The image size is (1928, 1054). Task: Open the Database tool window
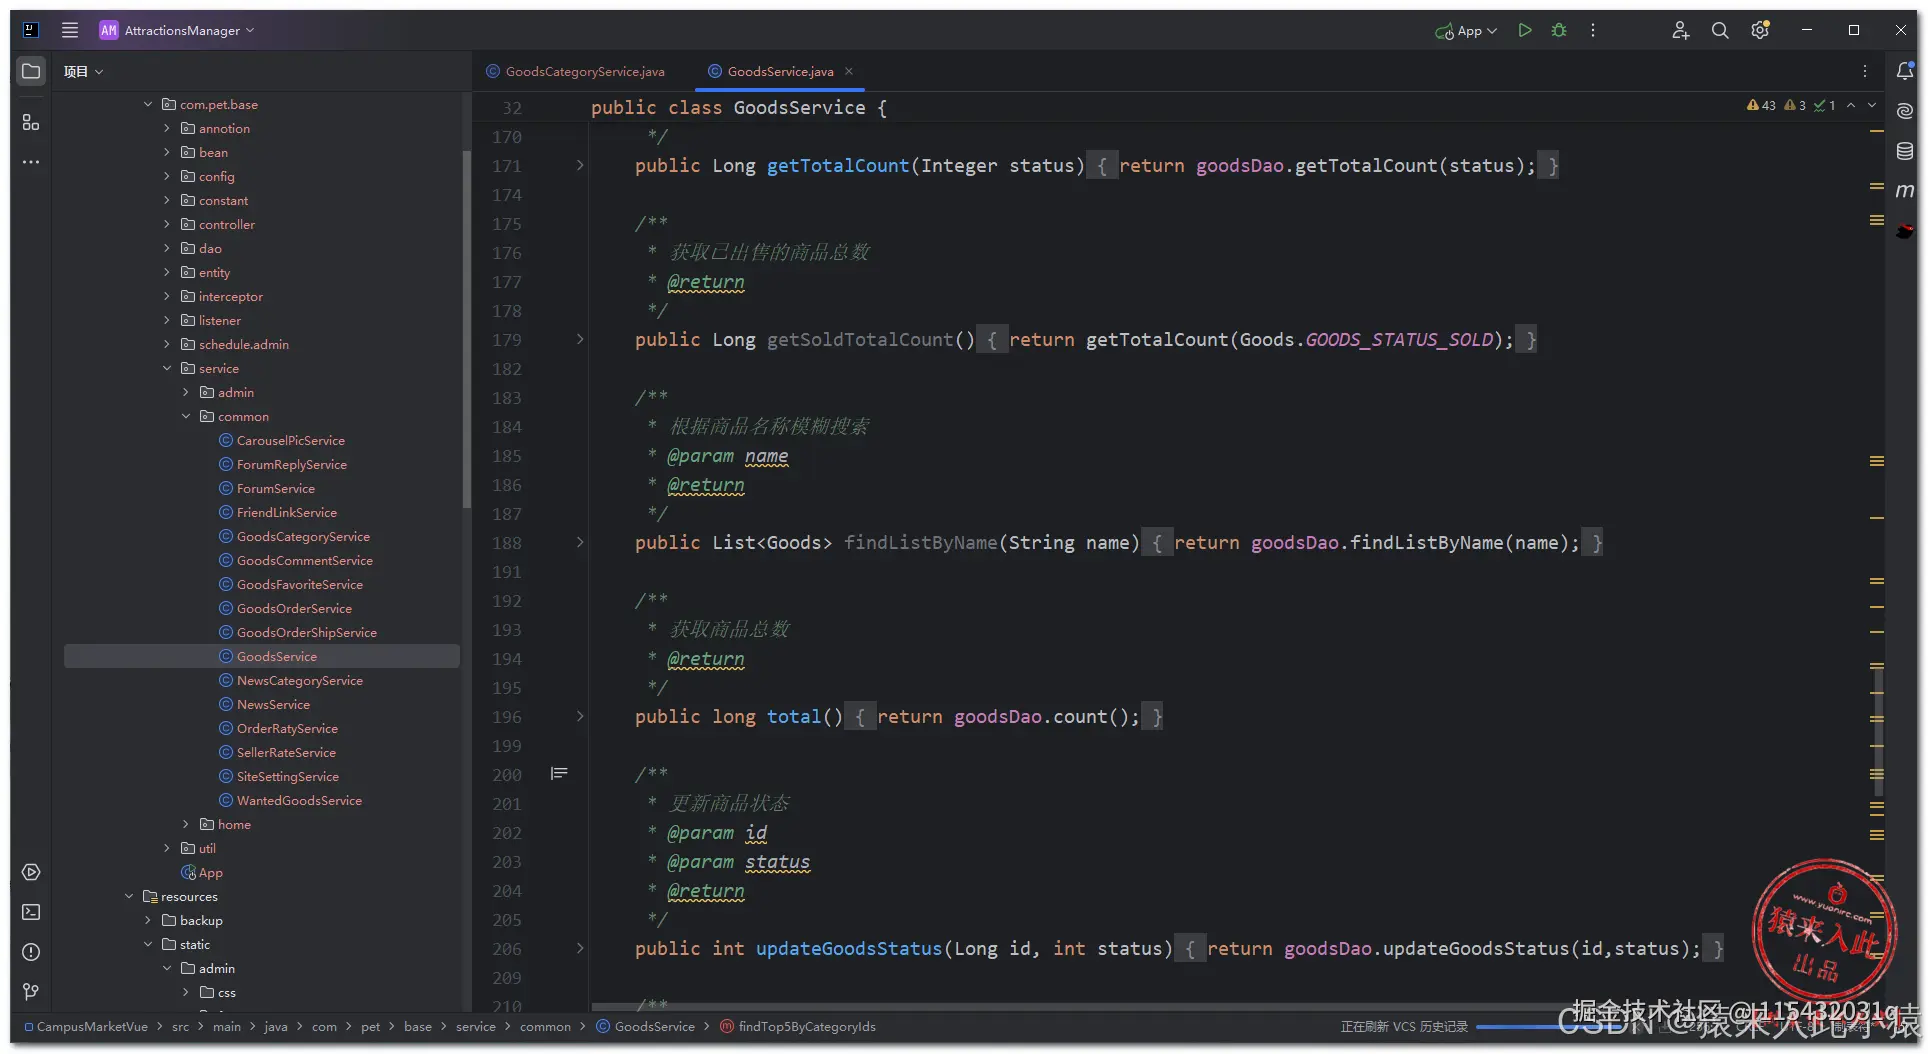point(1905,151)
